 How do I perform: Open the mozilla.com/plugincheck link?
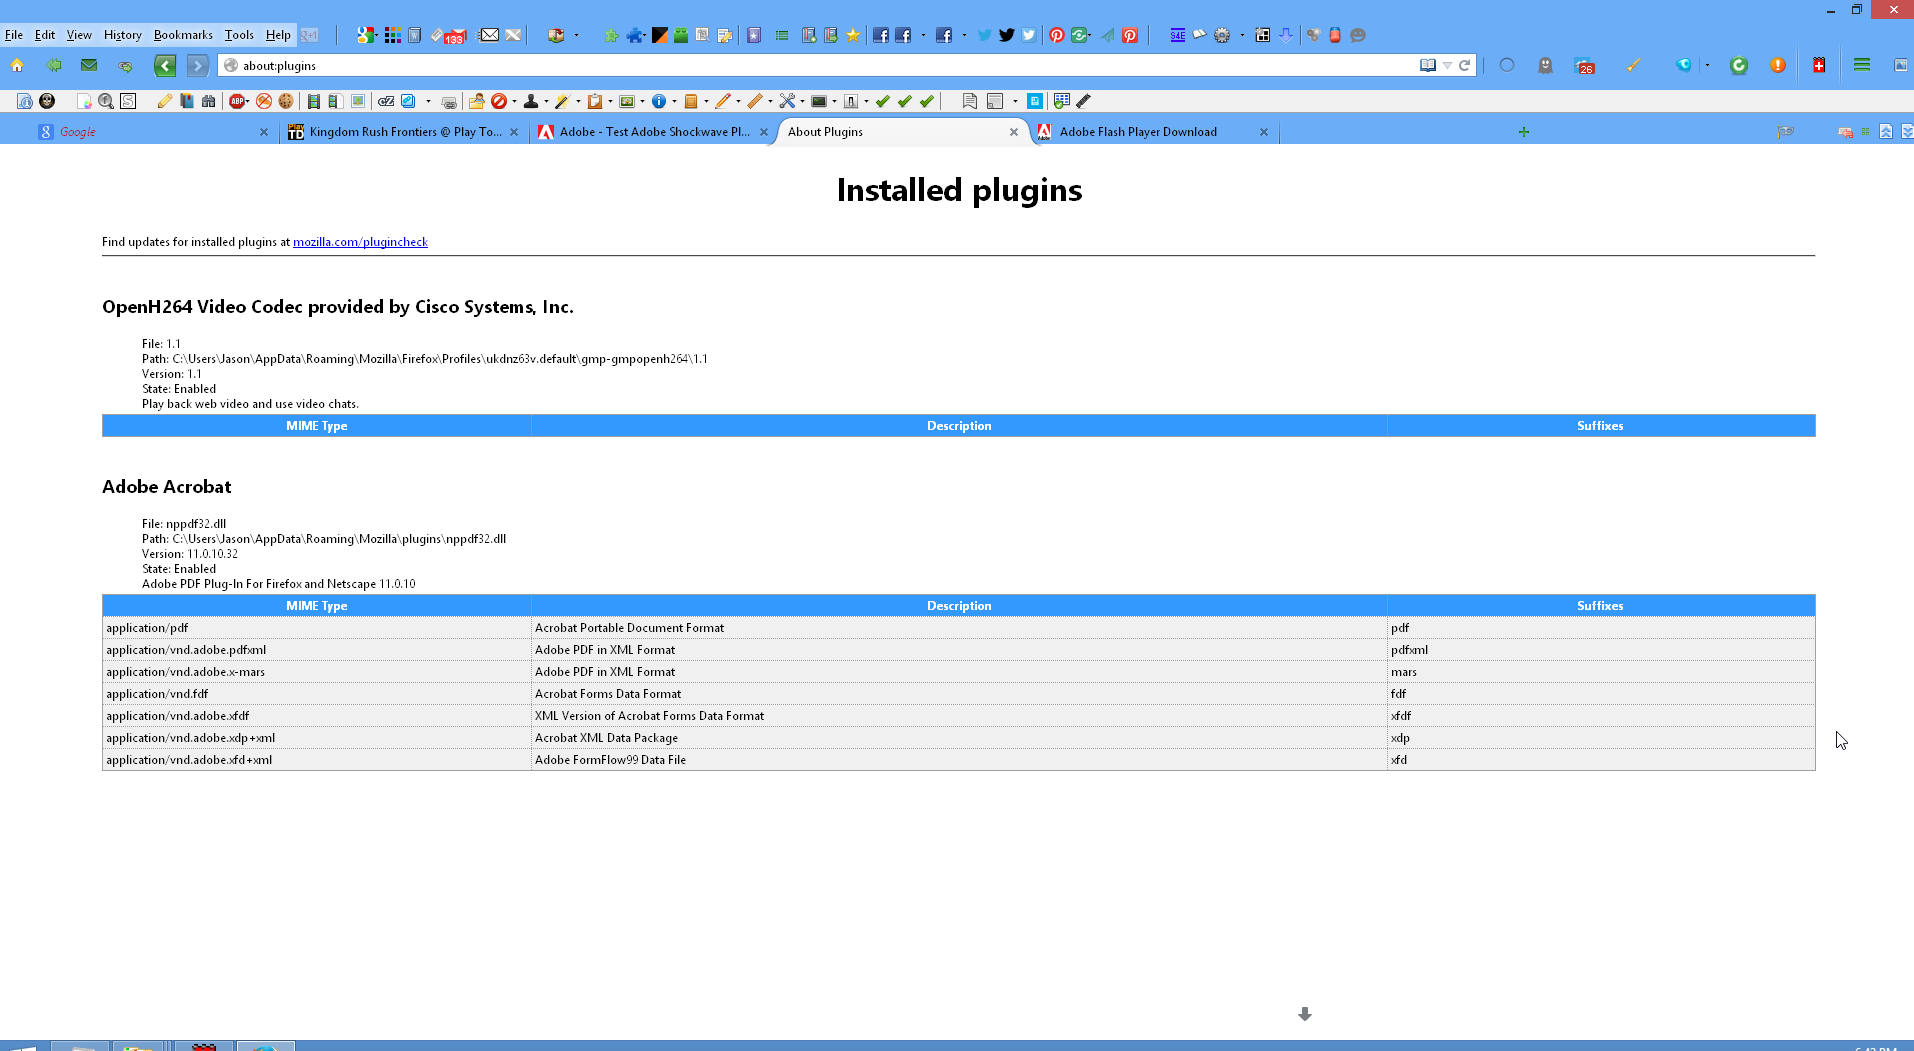(x=360, y=242)
